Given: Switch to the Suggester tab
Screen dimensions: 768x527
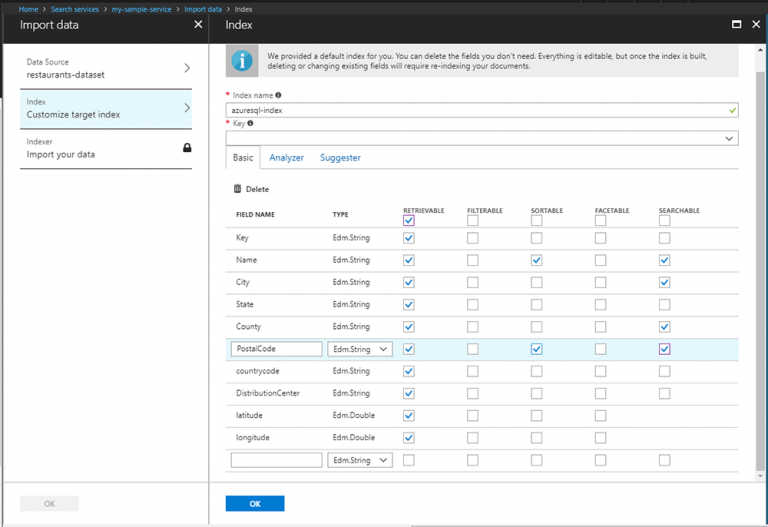Looking at the screenshot, I should [x=340, y=158].
